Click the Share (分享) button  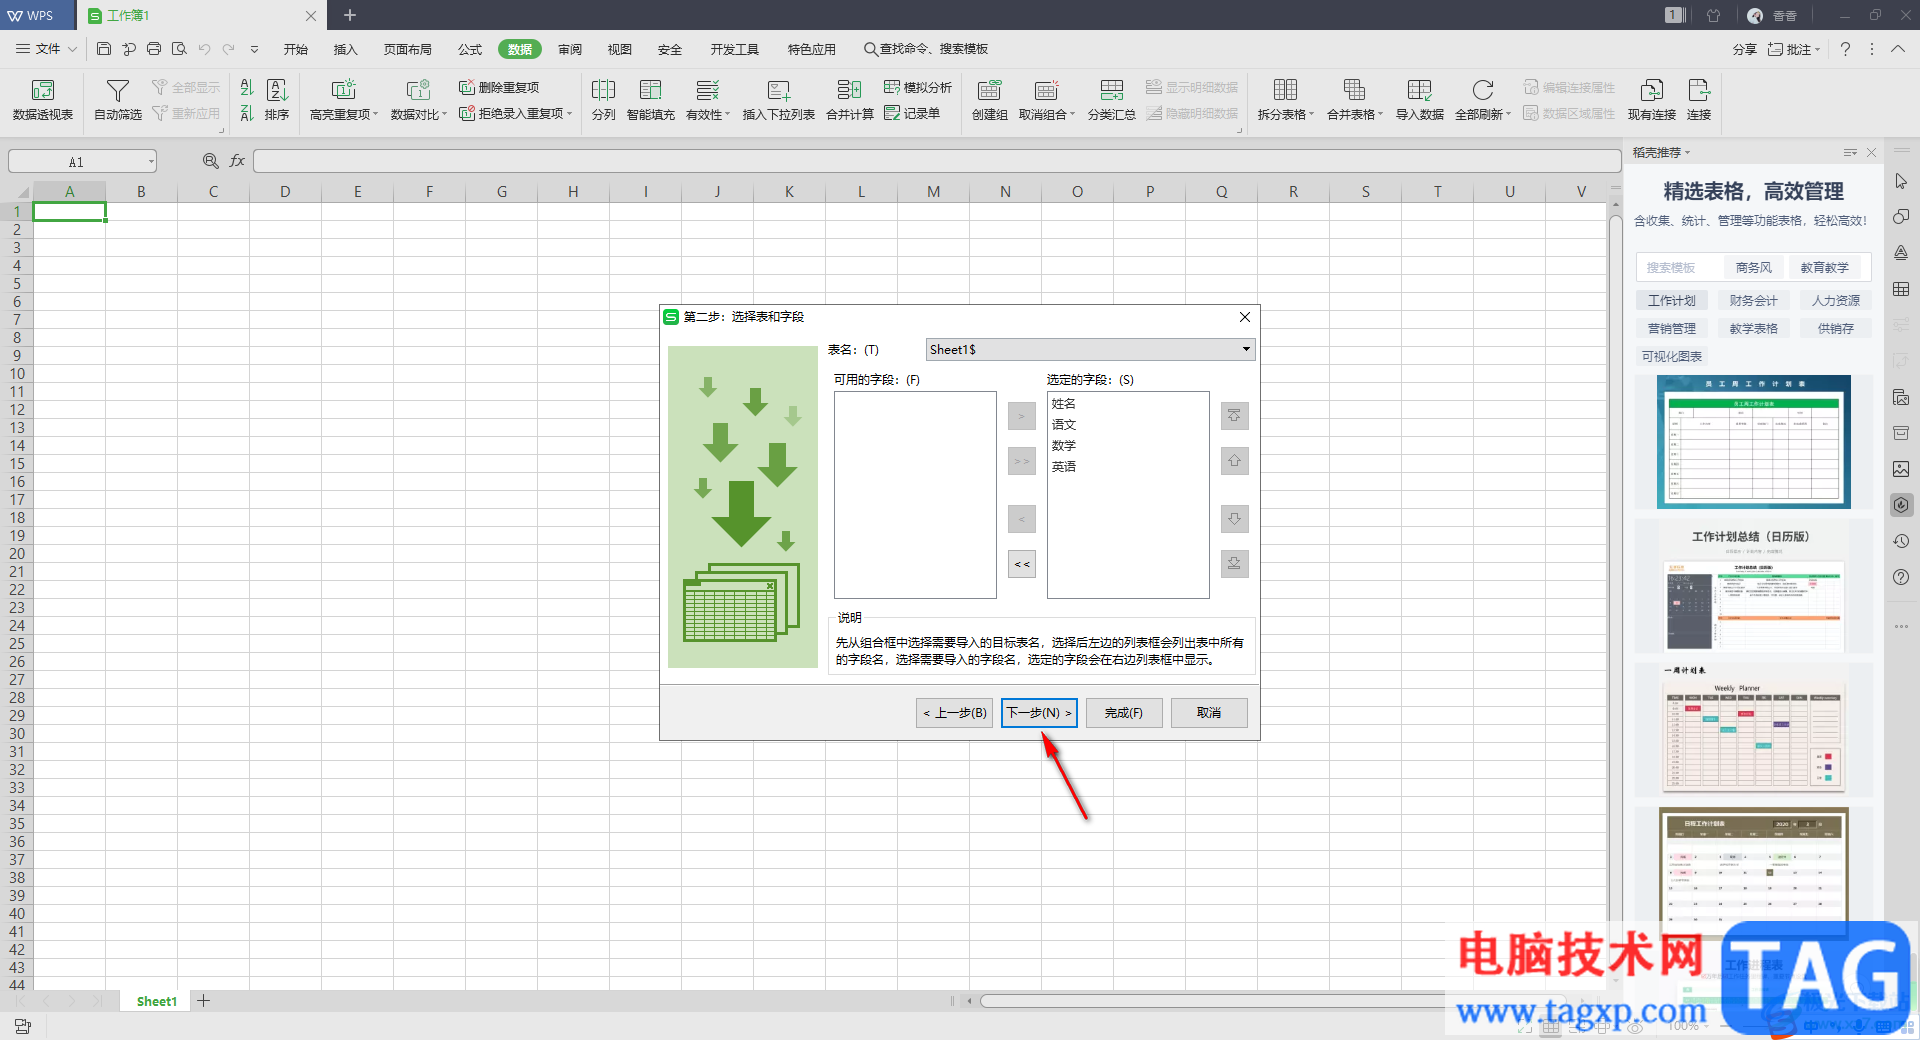pyautogui.click(x=1745, y=49)
